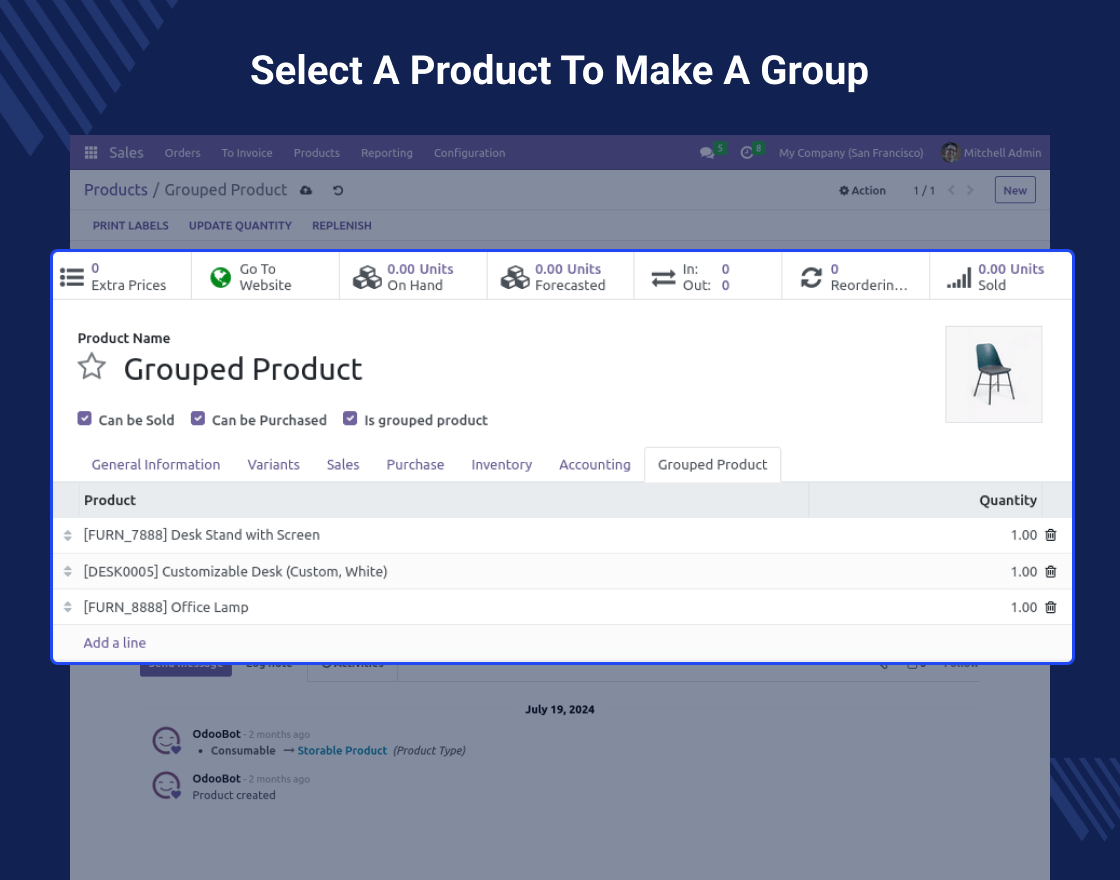Go to next record arrow
This screenshot has height=880, width=1120.
[x=970, y=190]
